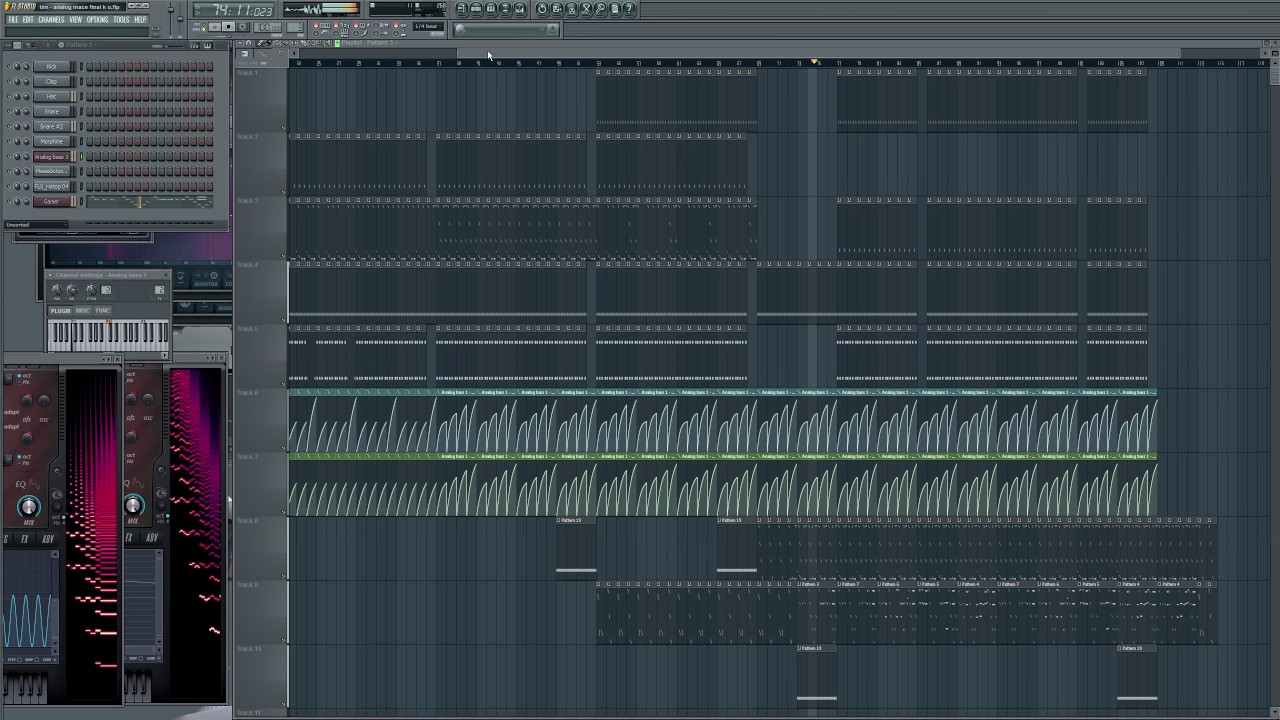This screenshot has height=720, width=1280.
Task: Open the TOOLS menu
Action: click(x=121, y=19)
